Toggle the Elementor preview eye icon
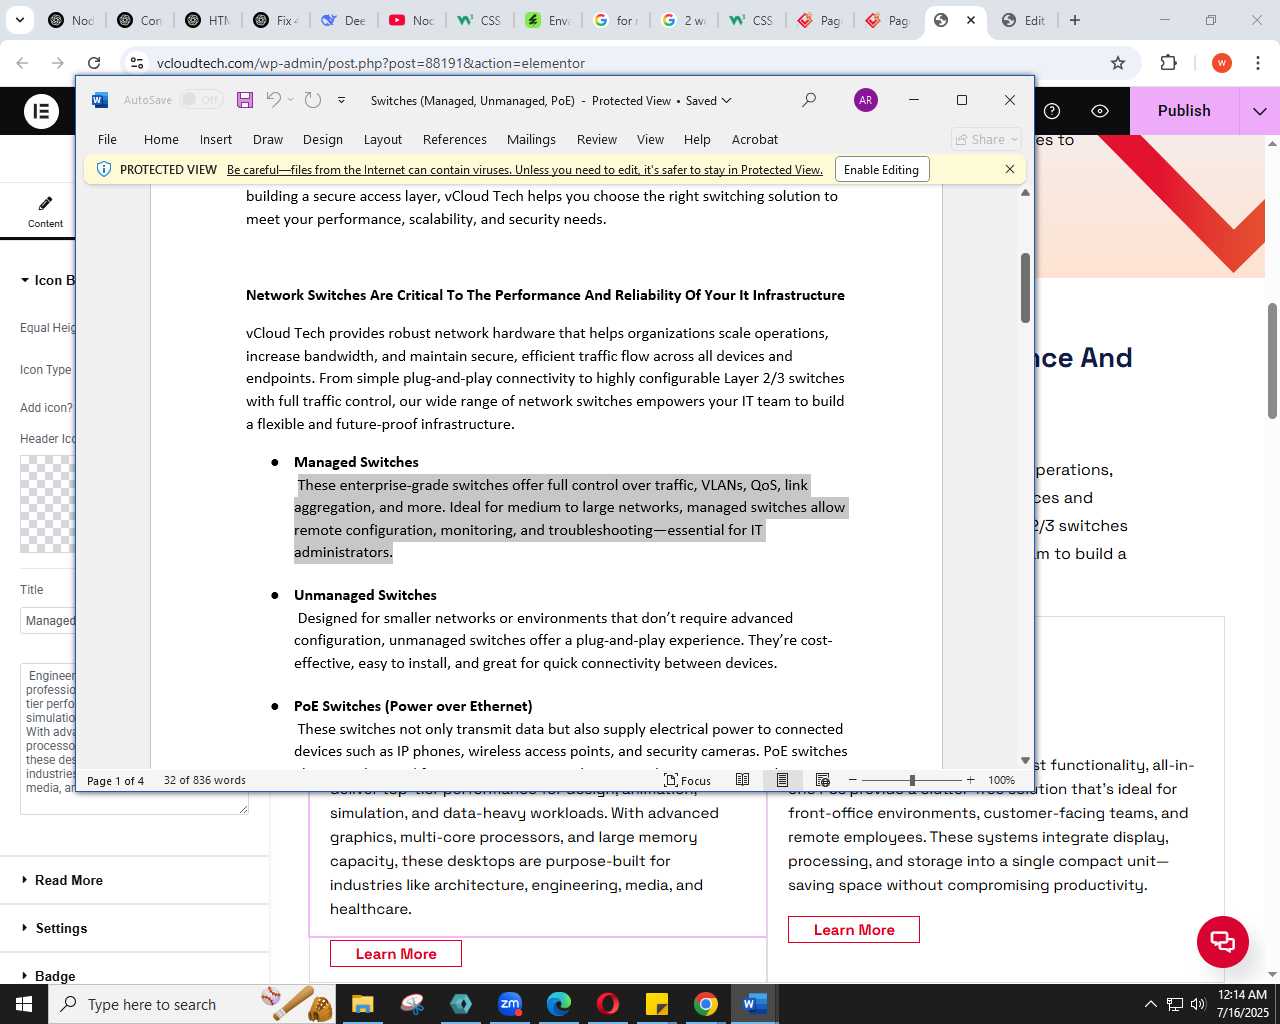This screenshot has width=1280, height=1024. coord(1100,111)
